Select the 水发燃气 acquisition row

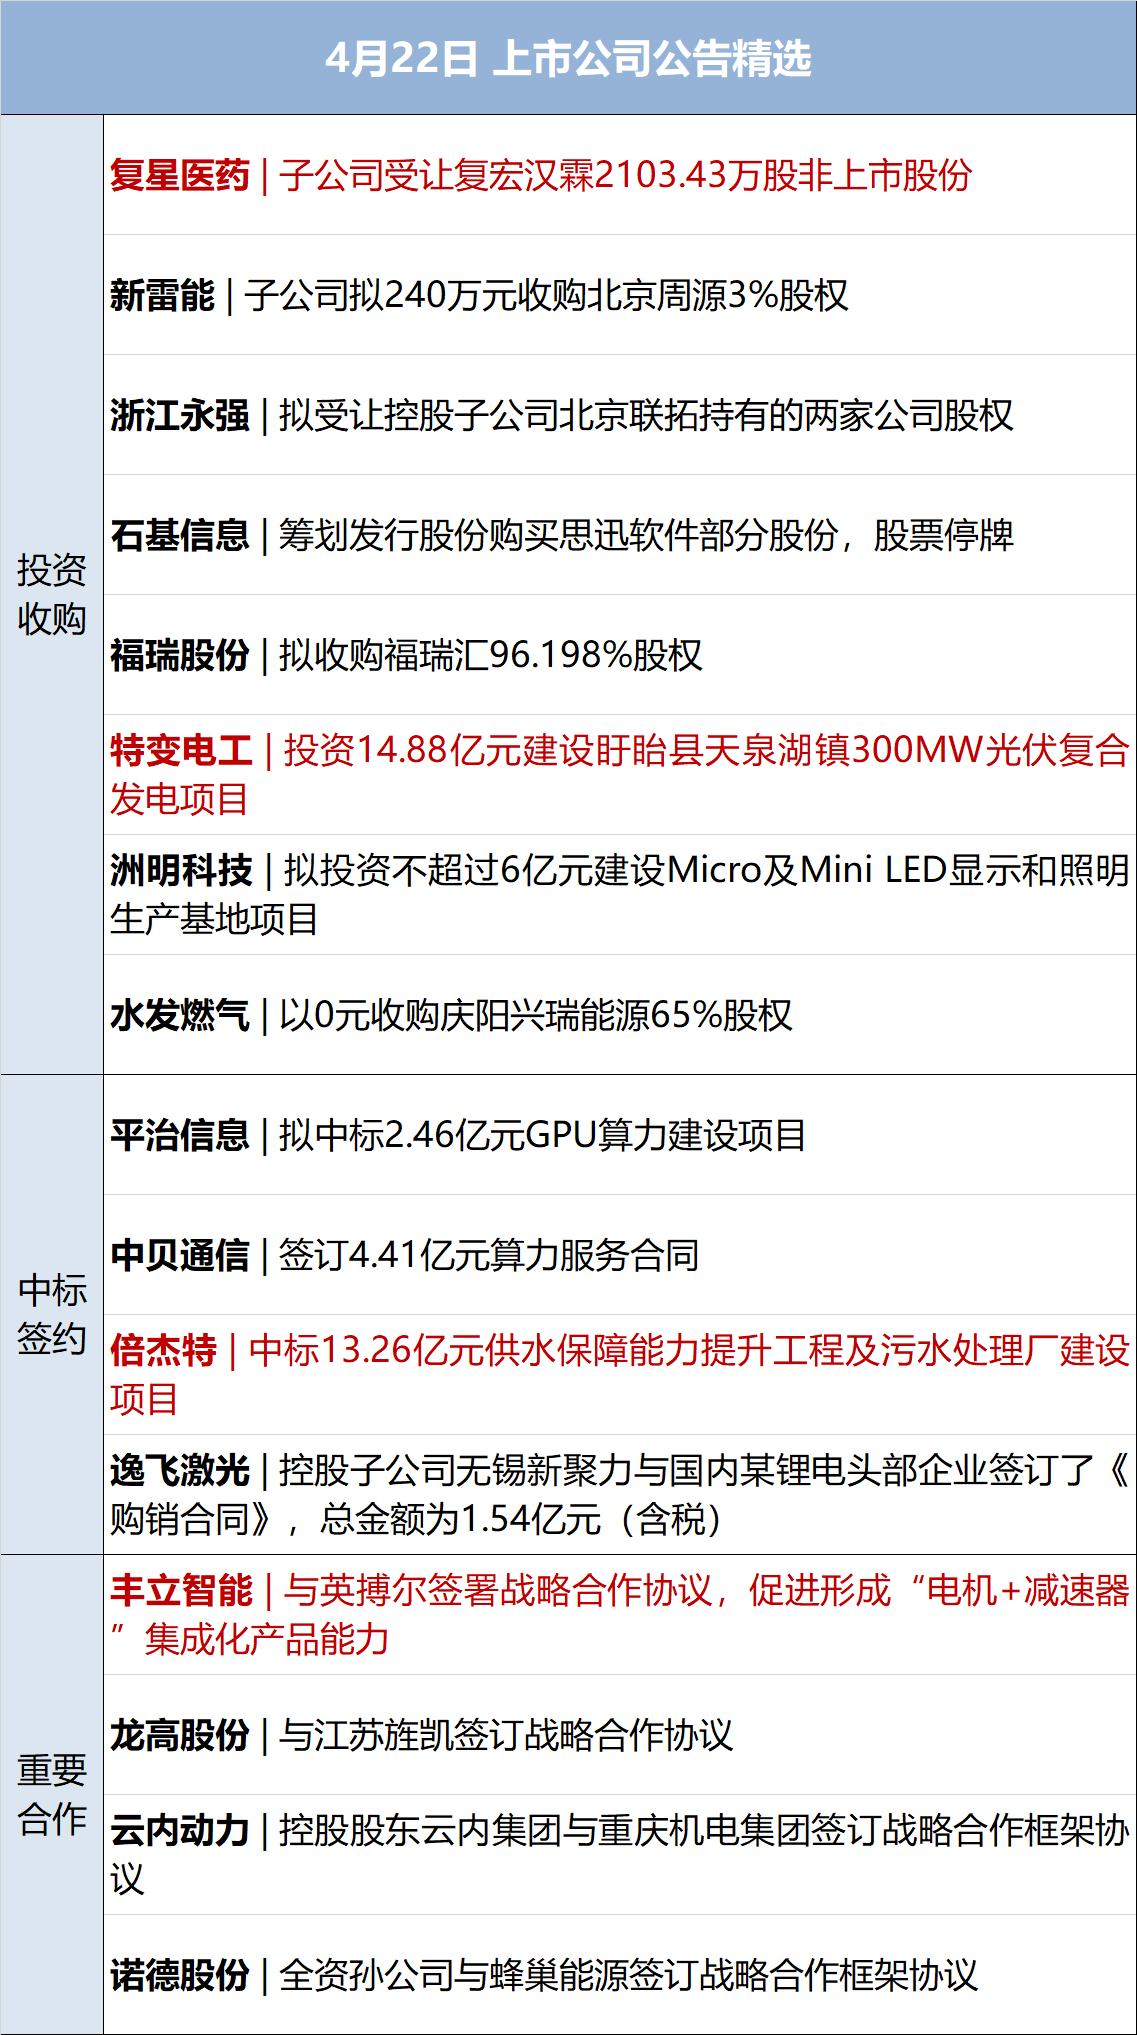point(620,1015)
